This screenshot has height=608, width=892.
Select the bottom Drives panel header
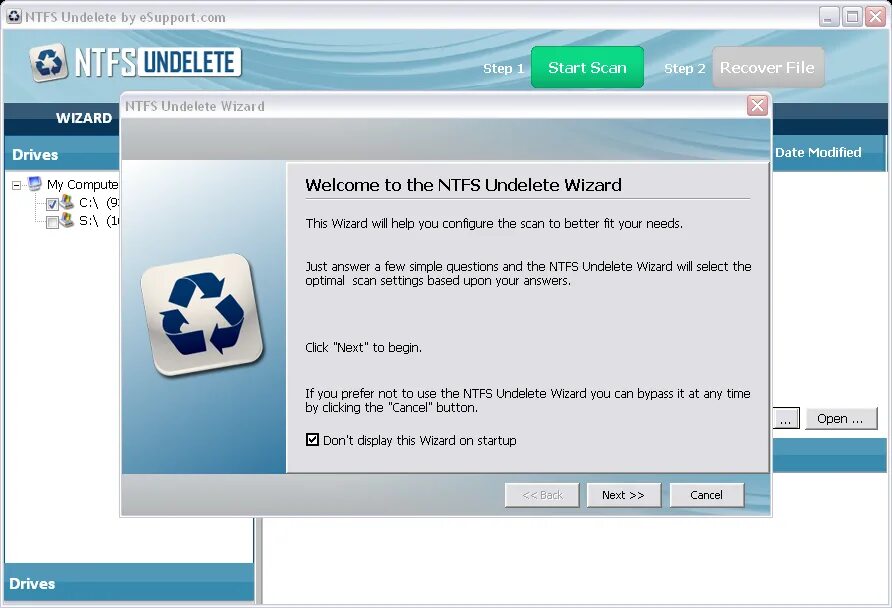129,583
